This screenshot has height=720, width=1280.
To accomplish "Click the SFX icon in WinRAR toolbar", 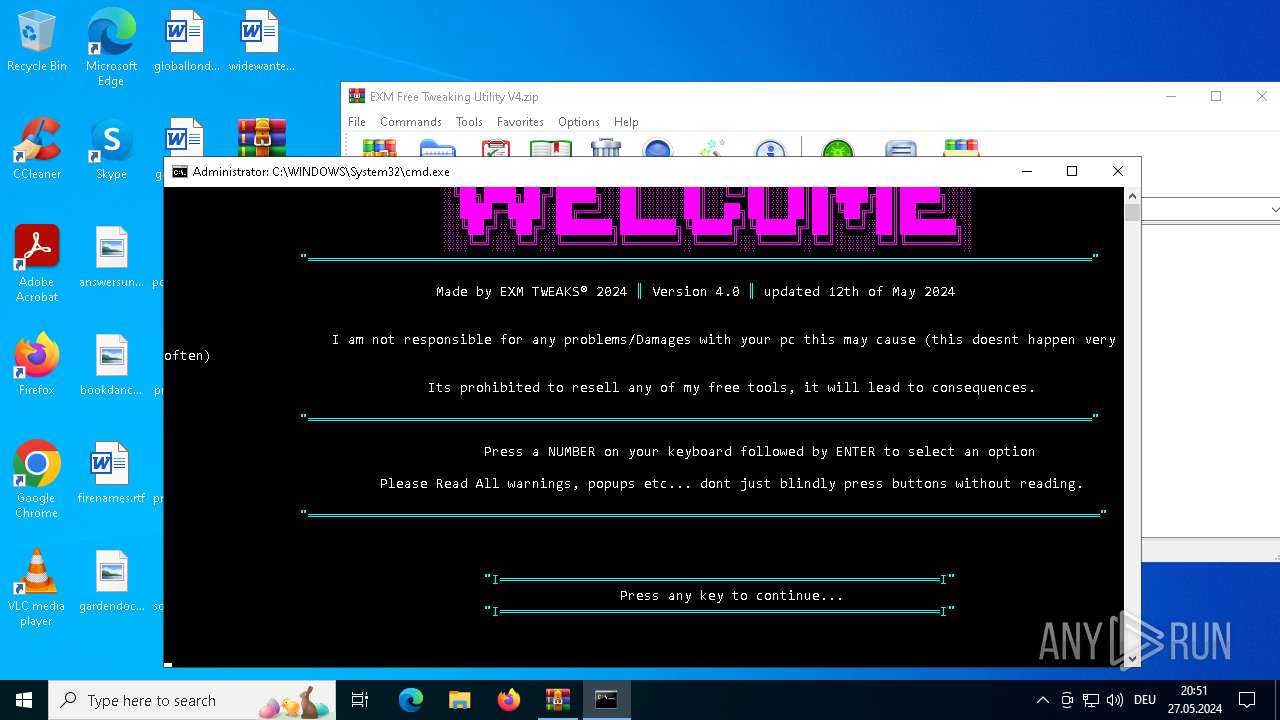I will pyautogui.click(x=960, y=148).
